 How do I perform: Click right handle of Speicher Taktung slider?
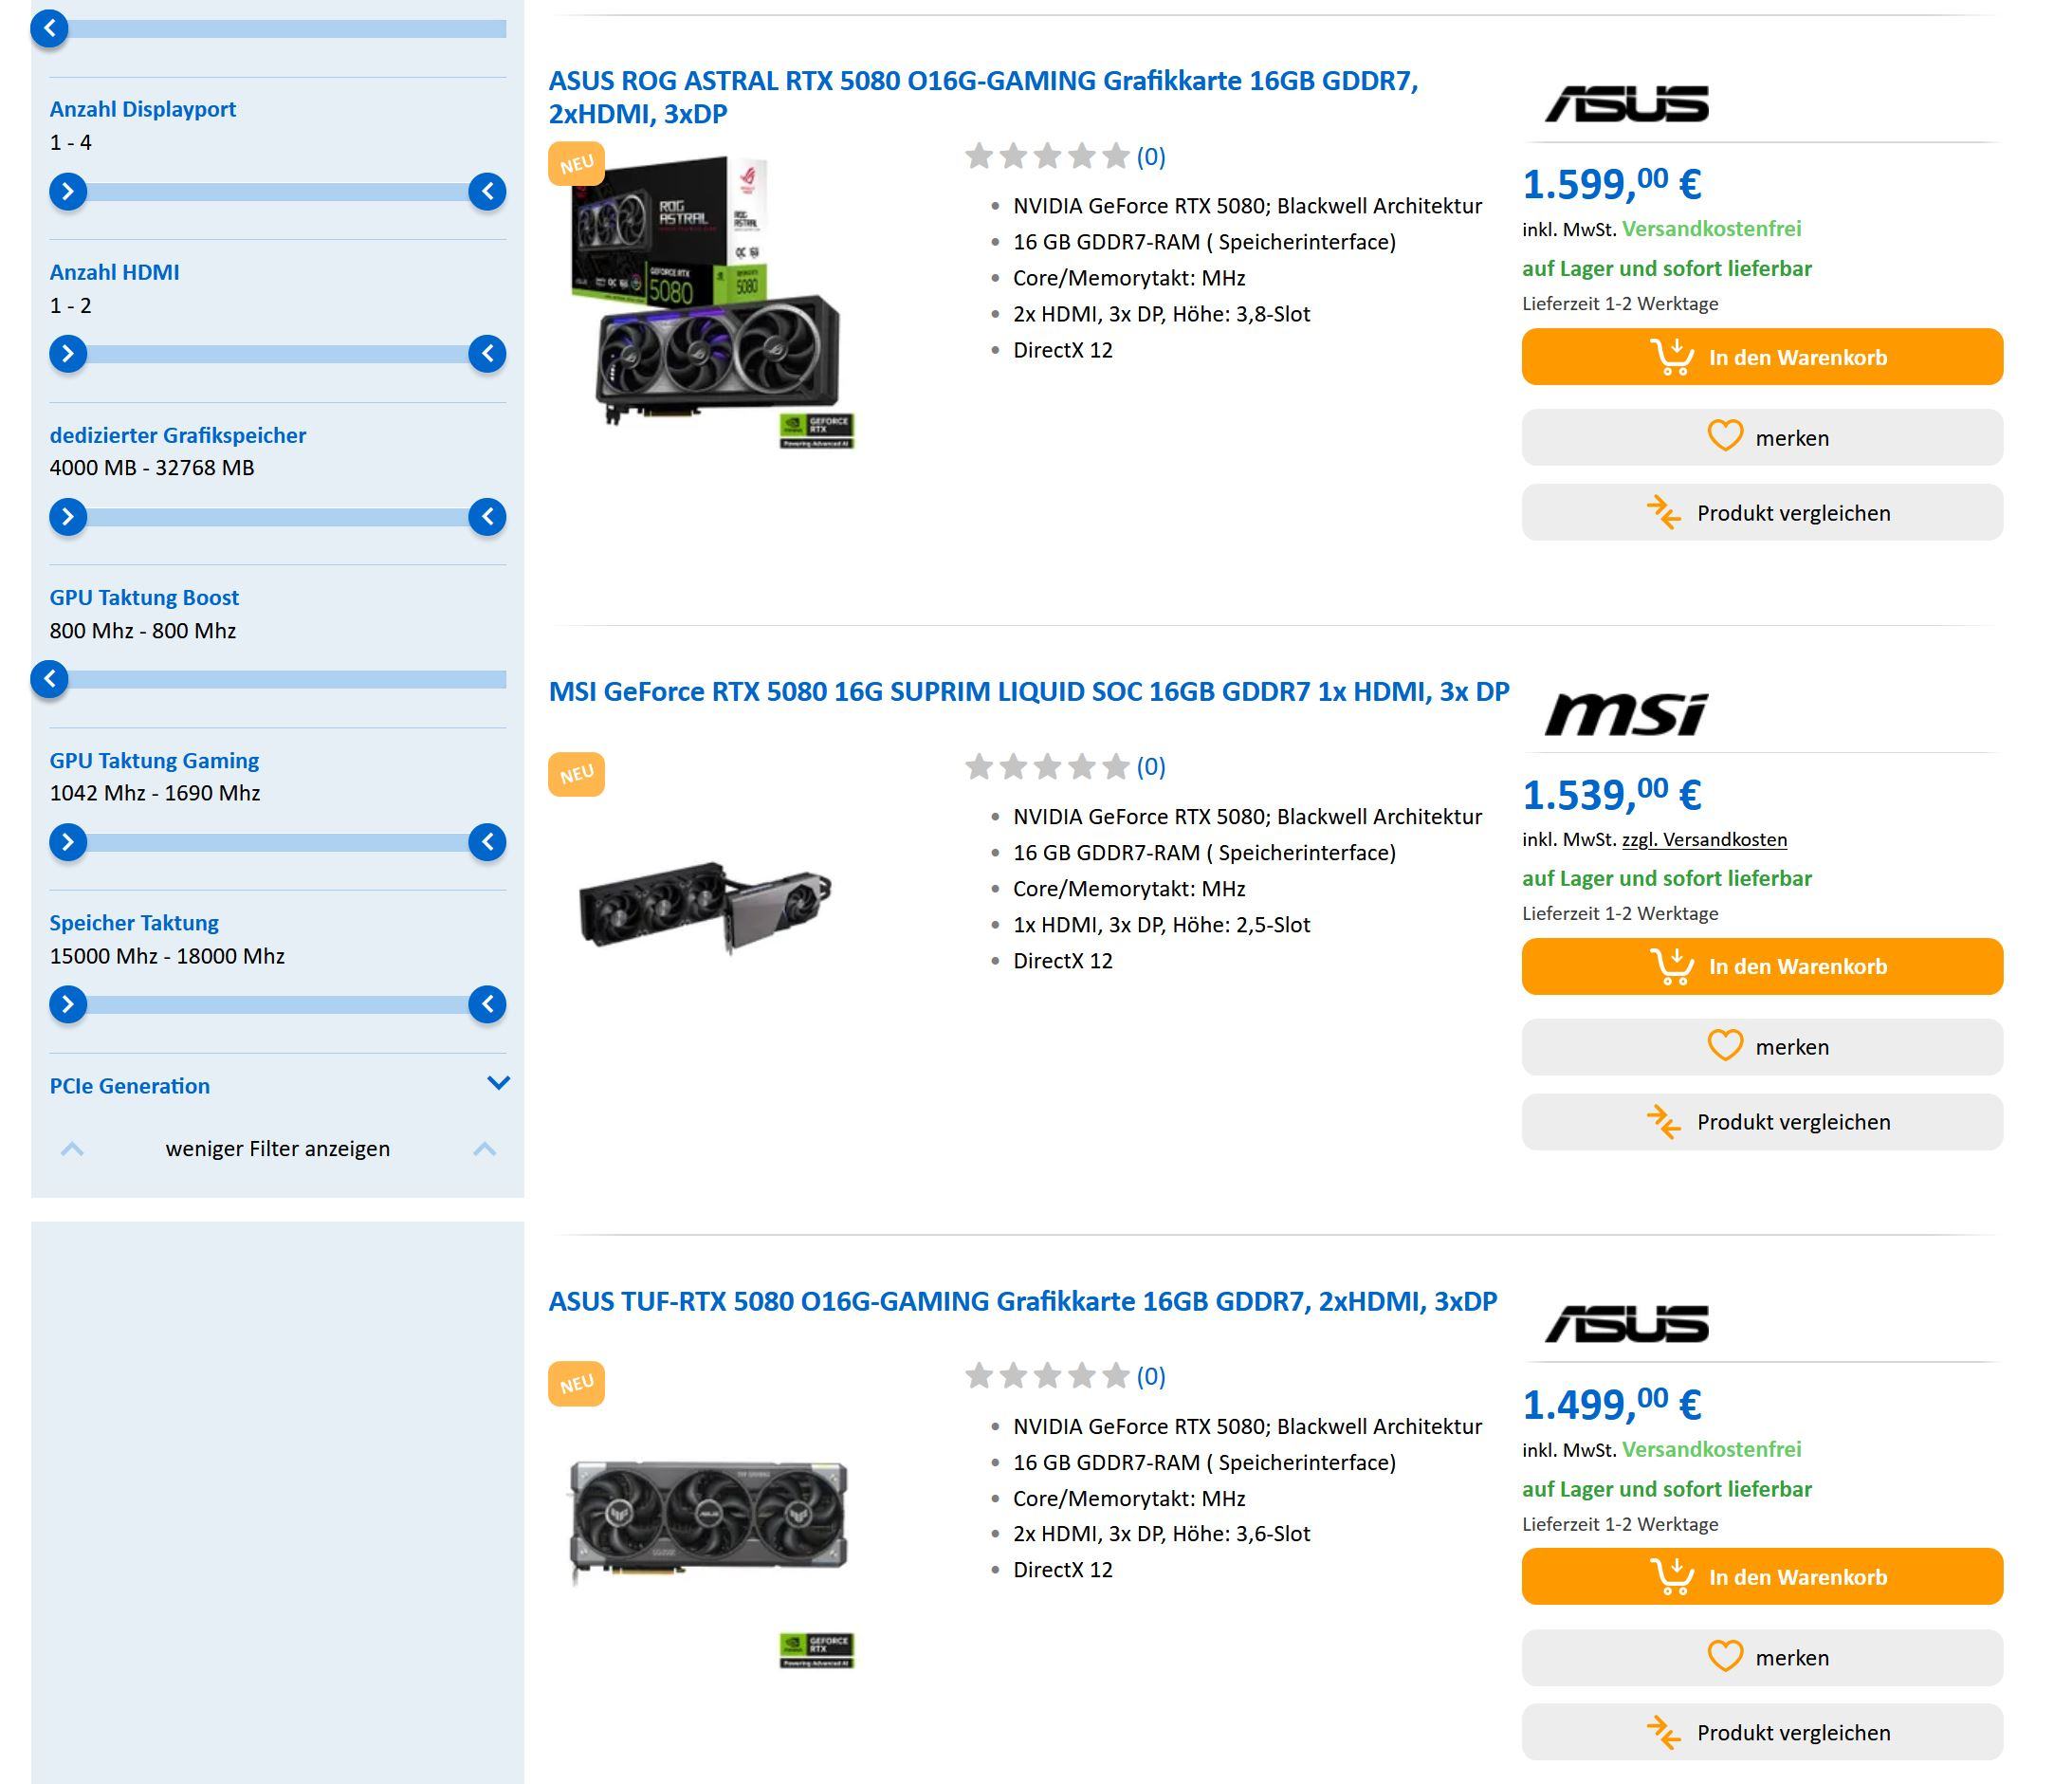[487, 1004]
